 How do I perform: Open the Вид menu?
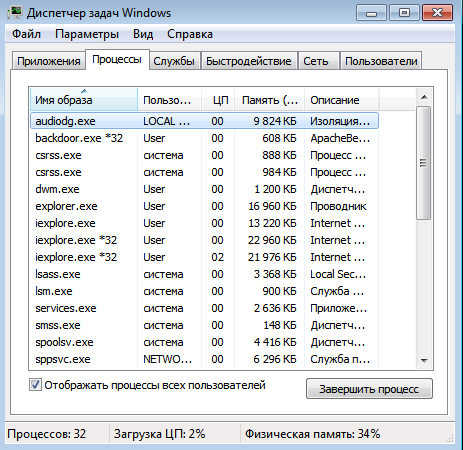point(143,34)
